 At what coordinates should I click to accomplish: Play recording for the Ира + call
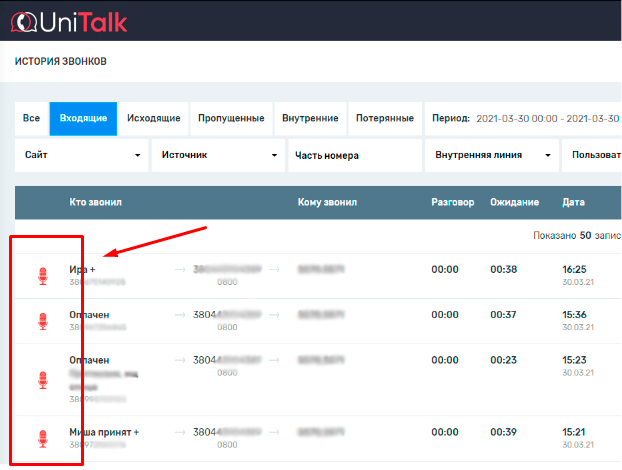(x=43, y=275)
